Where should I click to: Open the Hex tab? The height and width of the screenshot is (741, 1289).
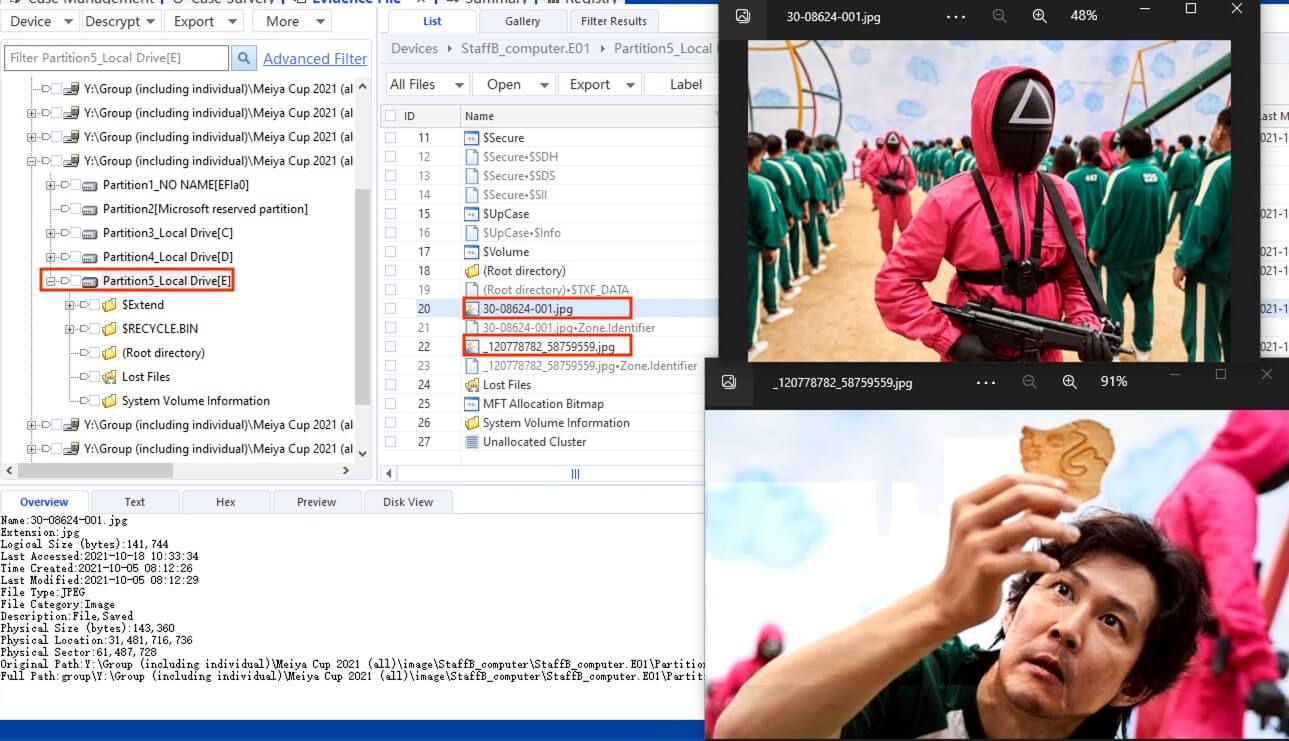point(226,502)
